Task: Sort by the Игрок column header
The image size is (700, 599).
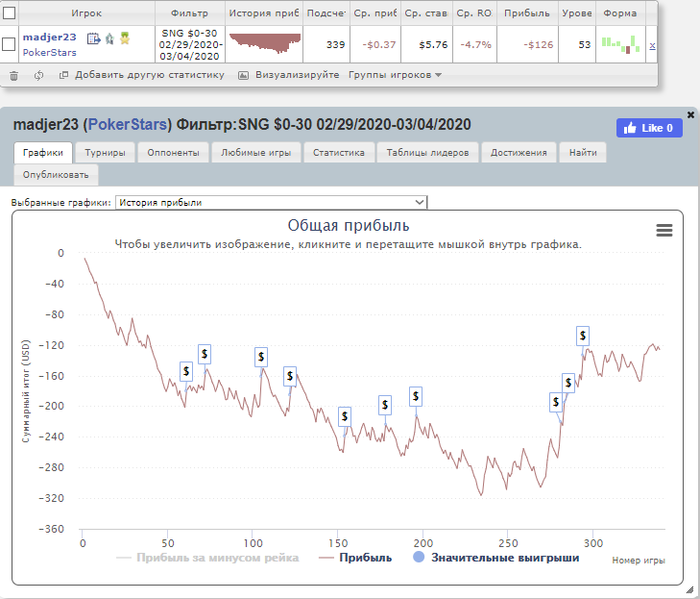Action: [x=87, y=13]
